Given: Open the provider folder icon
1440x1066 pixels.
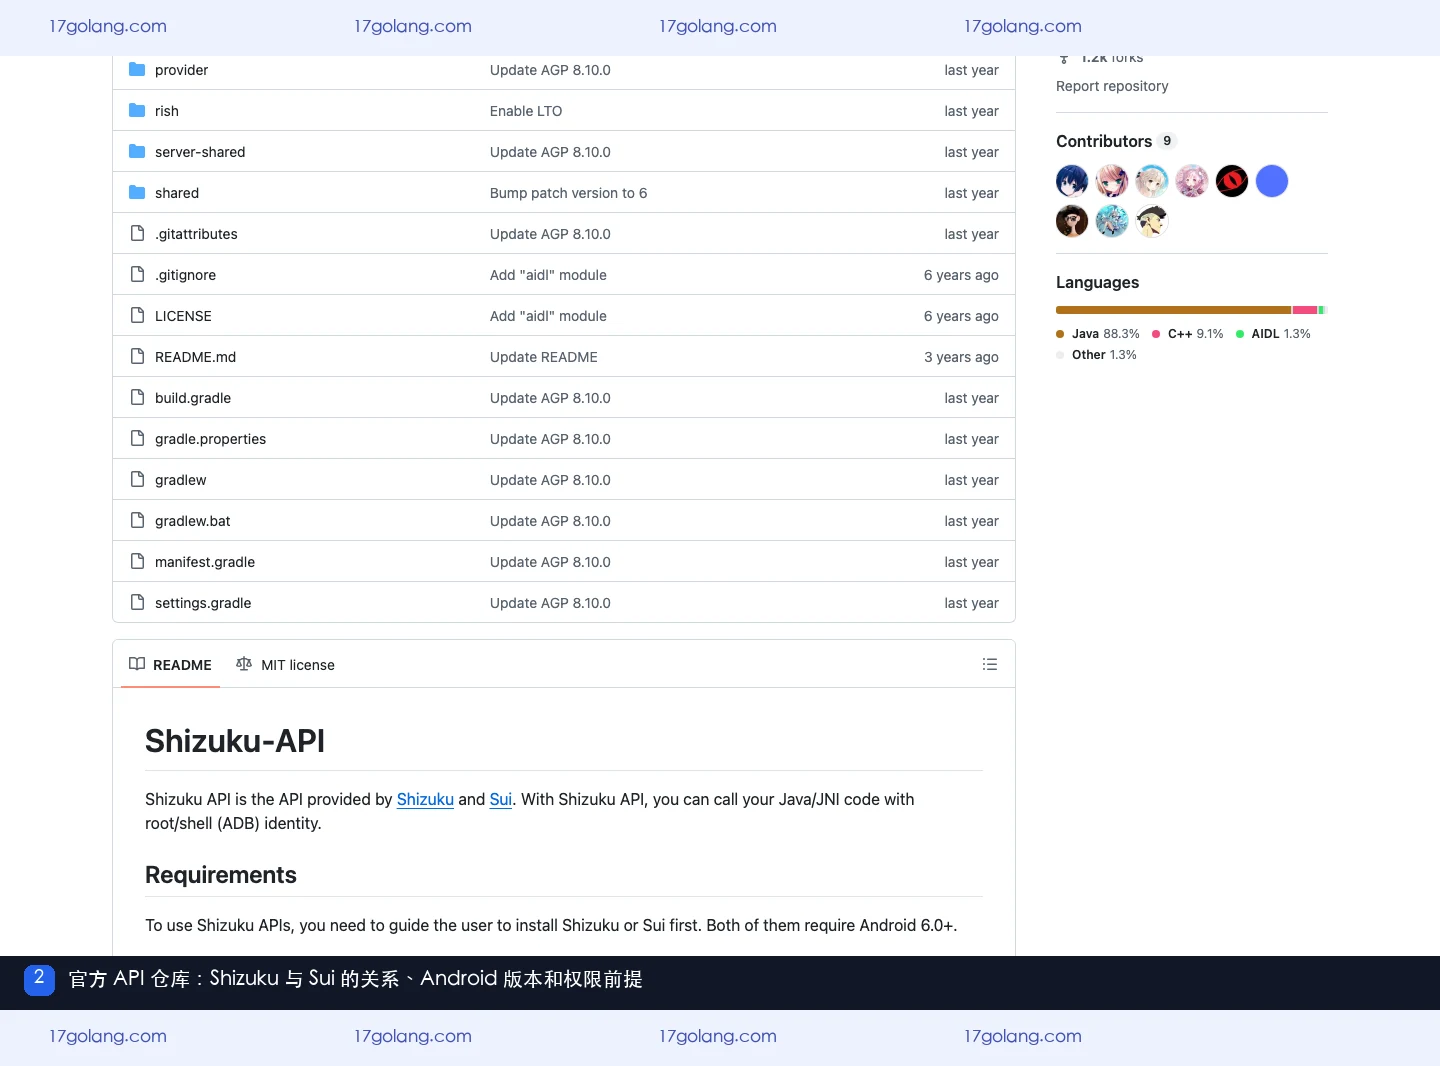Looking at the screenshot, I should click(137, 70).
